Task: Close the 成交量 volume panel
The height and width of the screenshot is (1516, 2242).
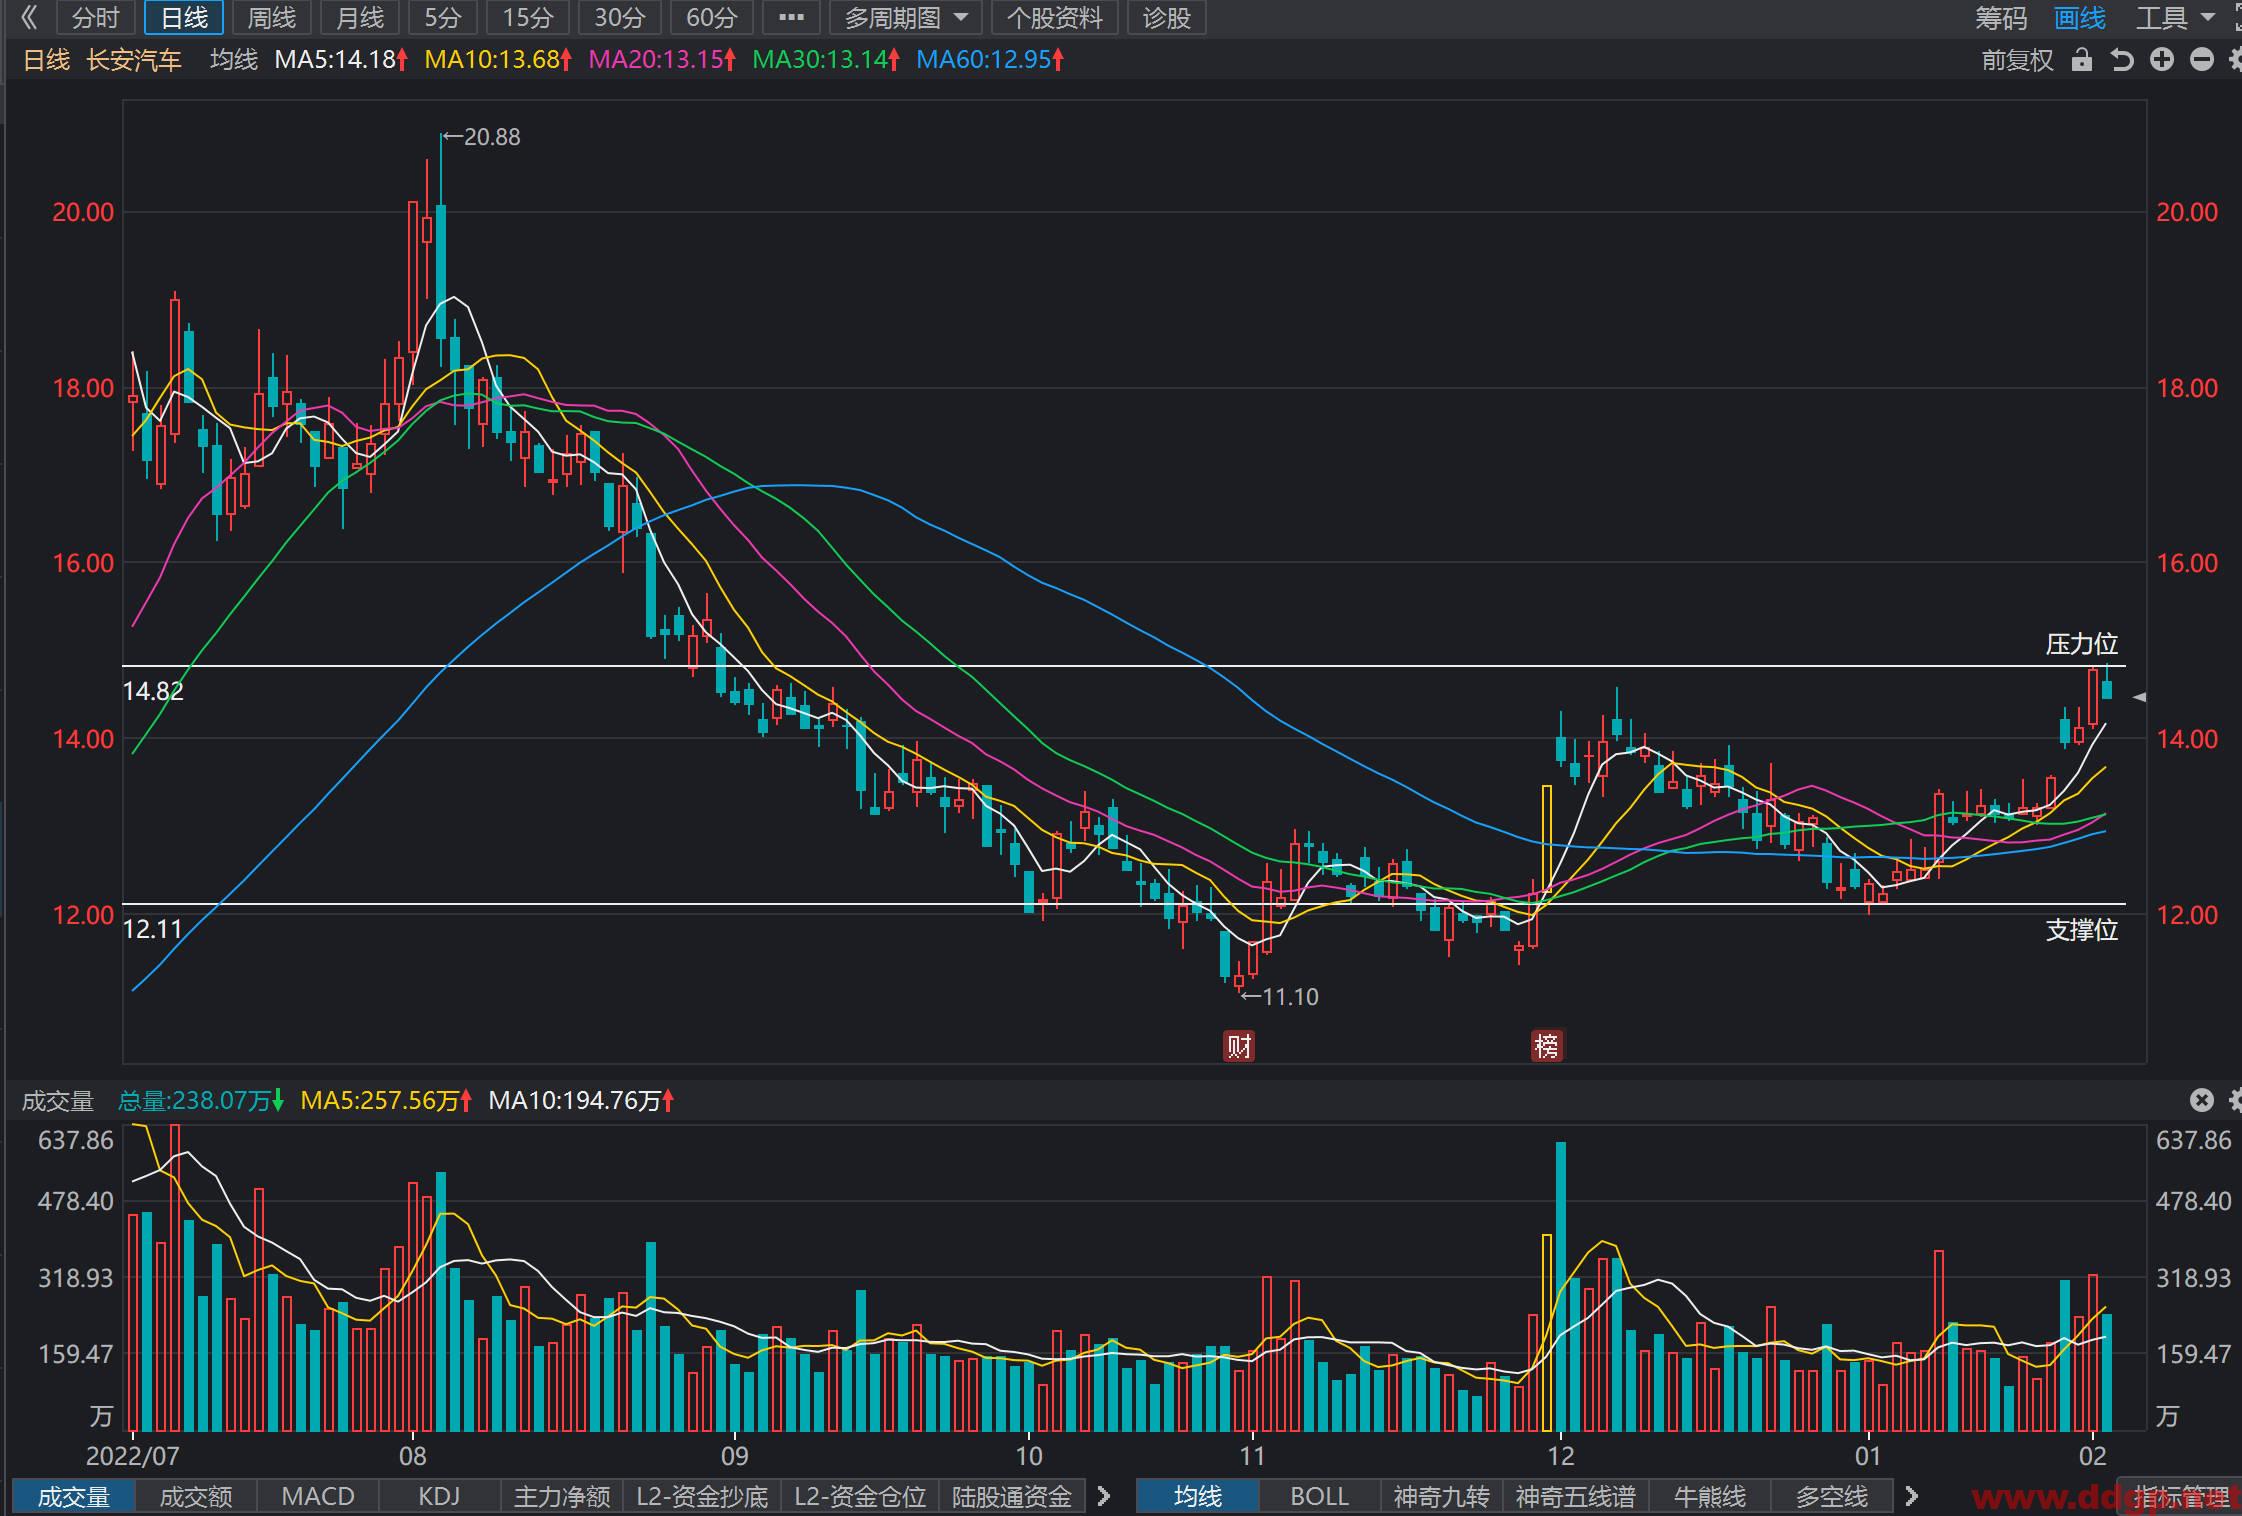Action: coord(2201,1100)
